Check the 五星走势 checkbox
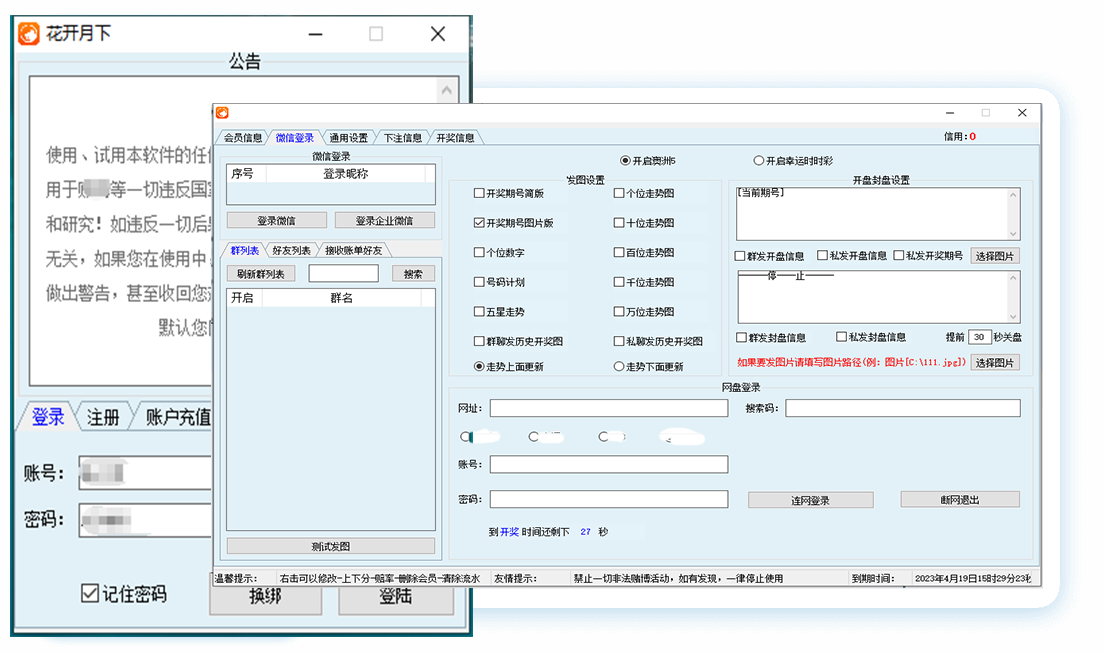This screenshot has width=1104, height=654. tap(477, 312)
